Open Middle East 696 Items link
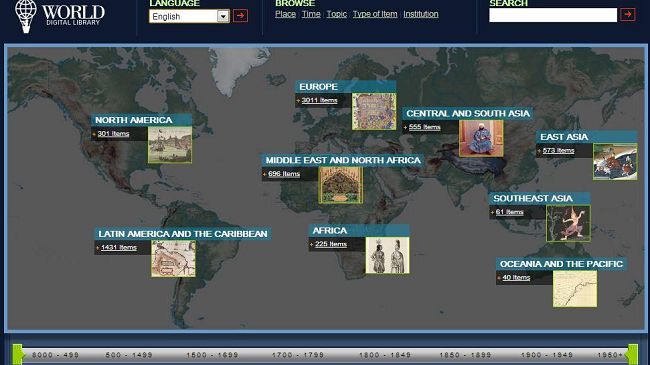 tap(284, 174)
